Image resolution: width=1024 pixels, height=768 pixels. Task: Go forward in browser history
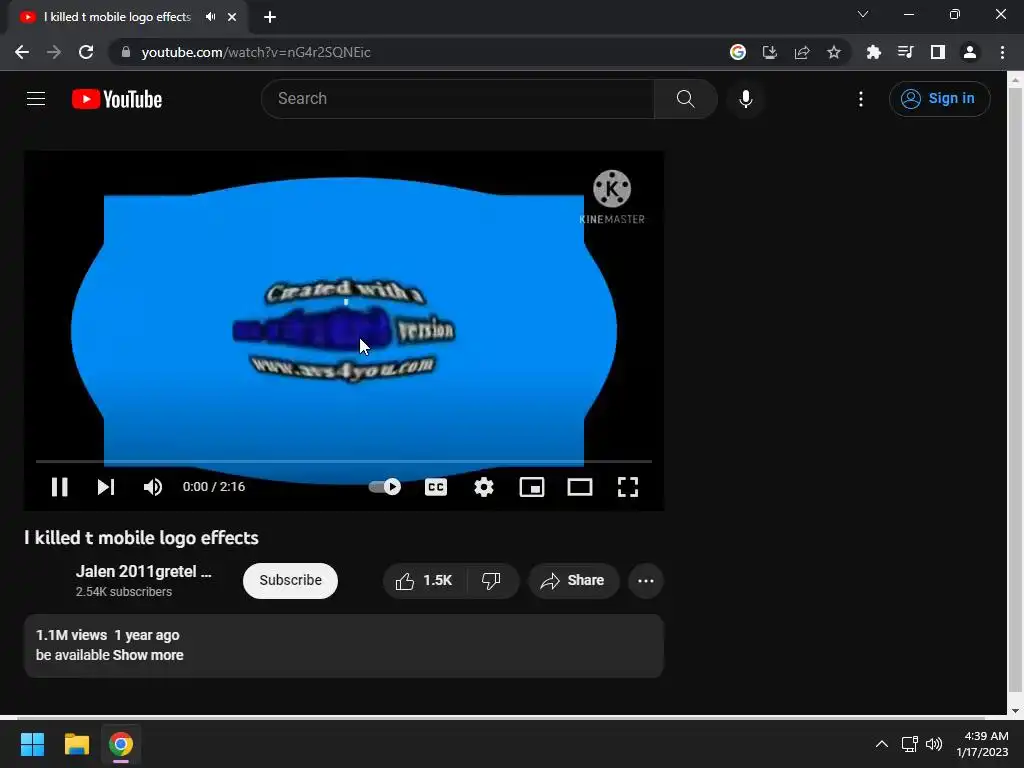(54, 52)
